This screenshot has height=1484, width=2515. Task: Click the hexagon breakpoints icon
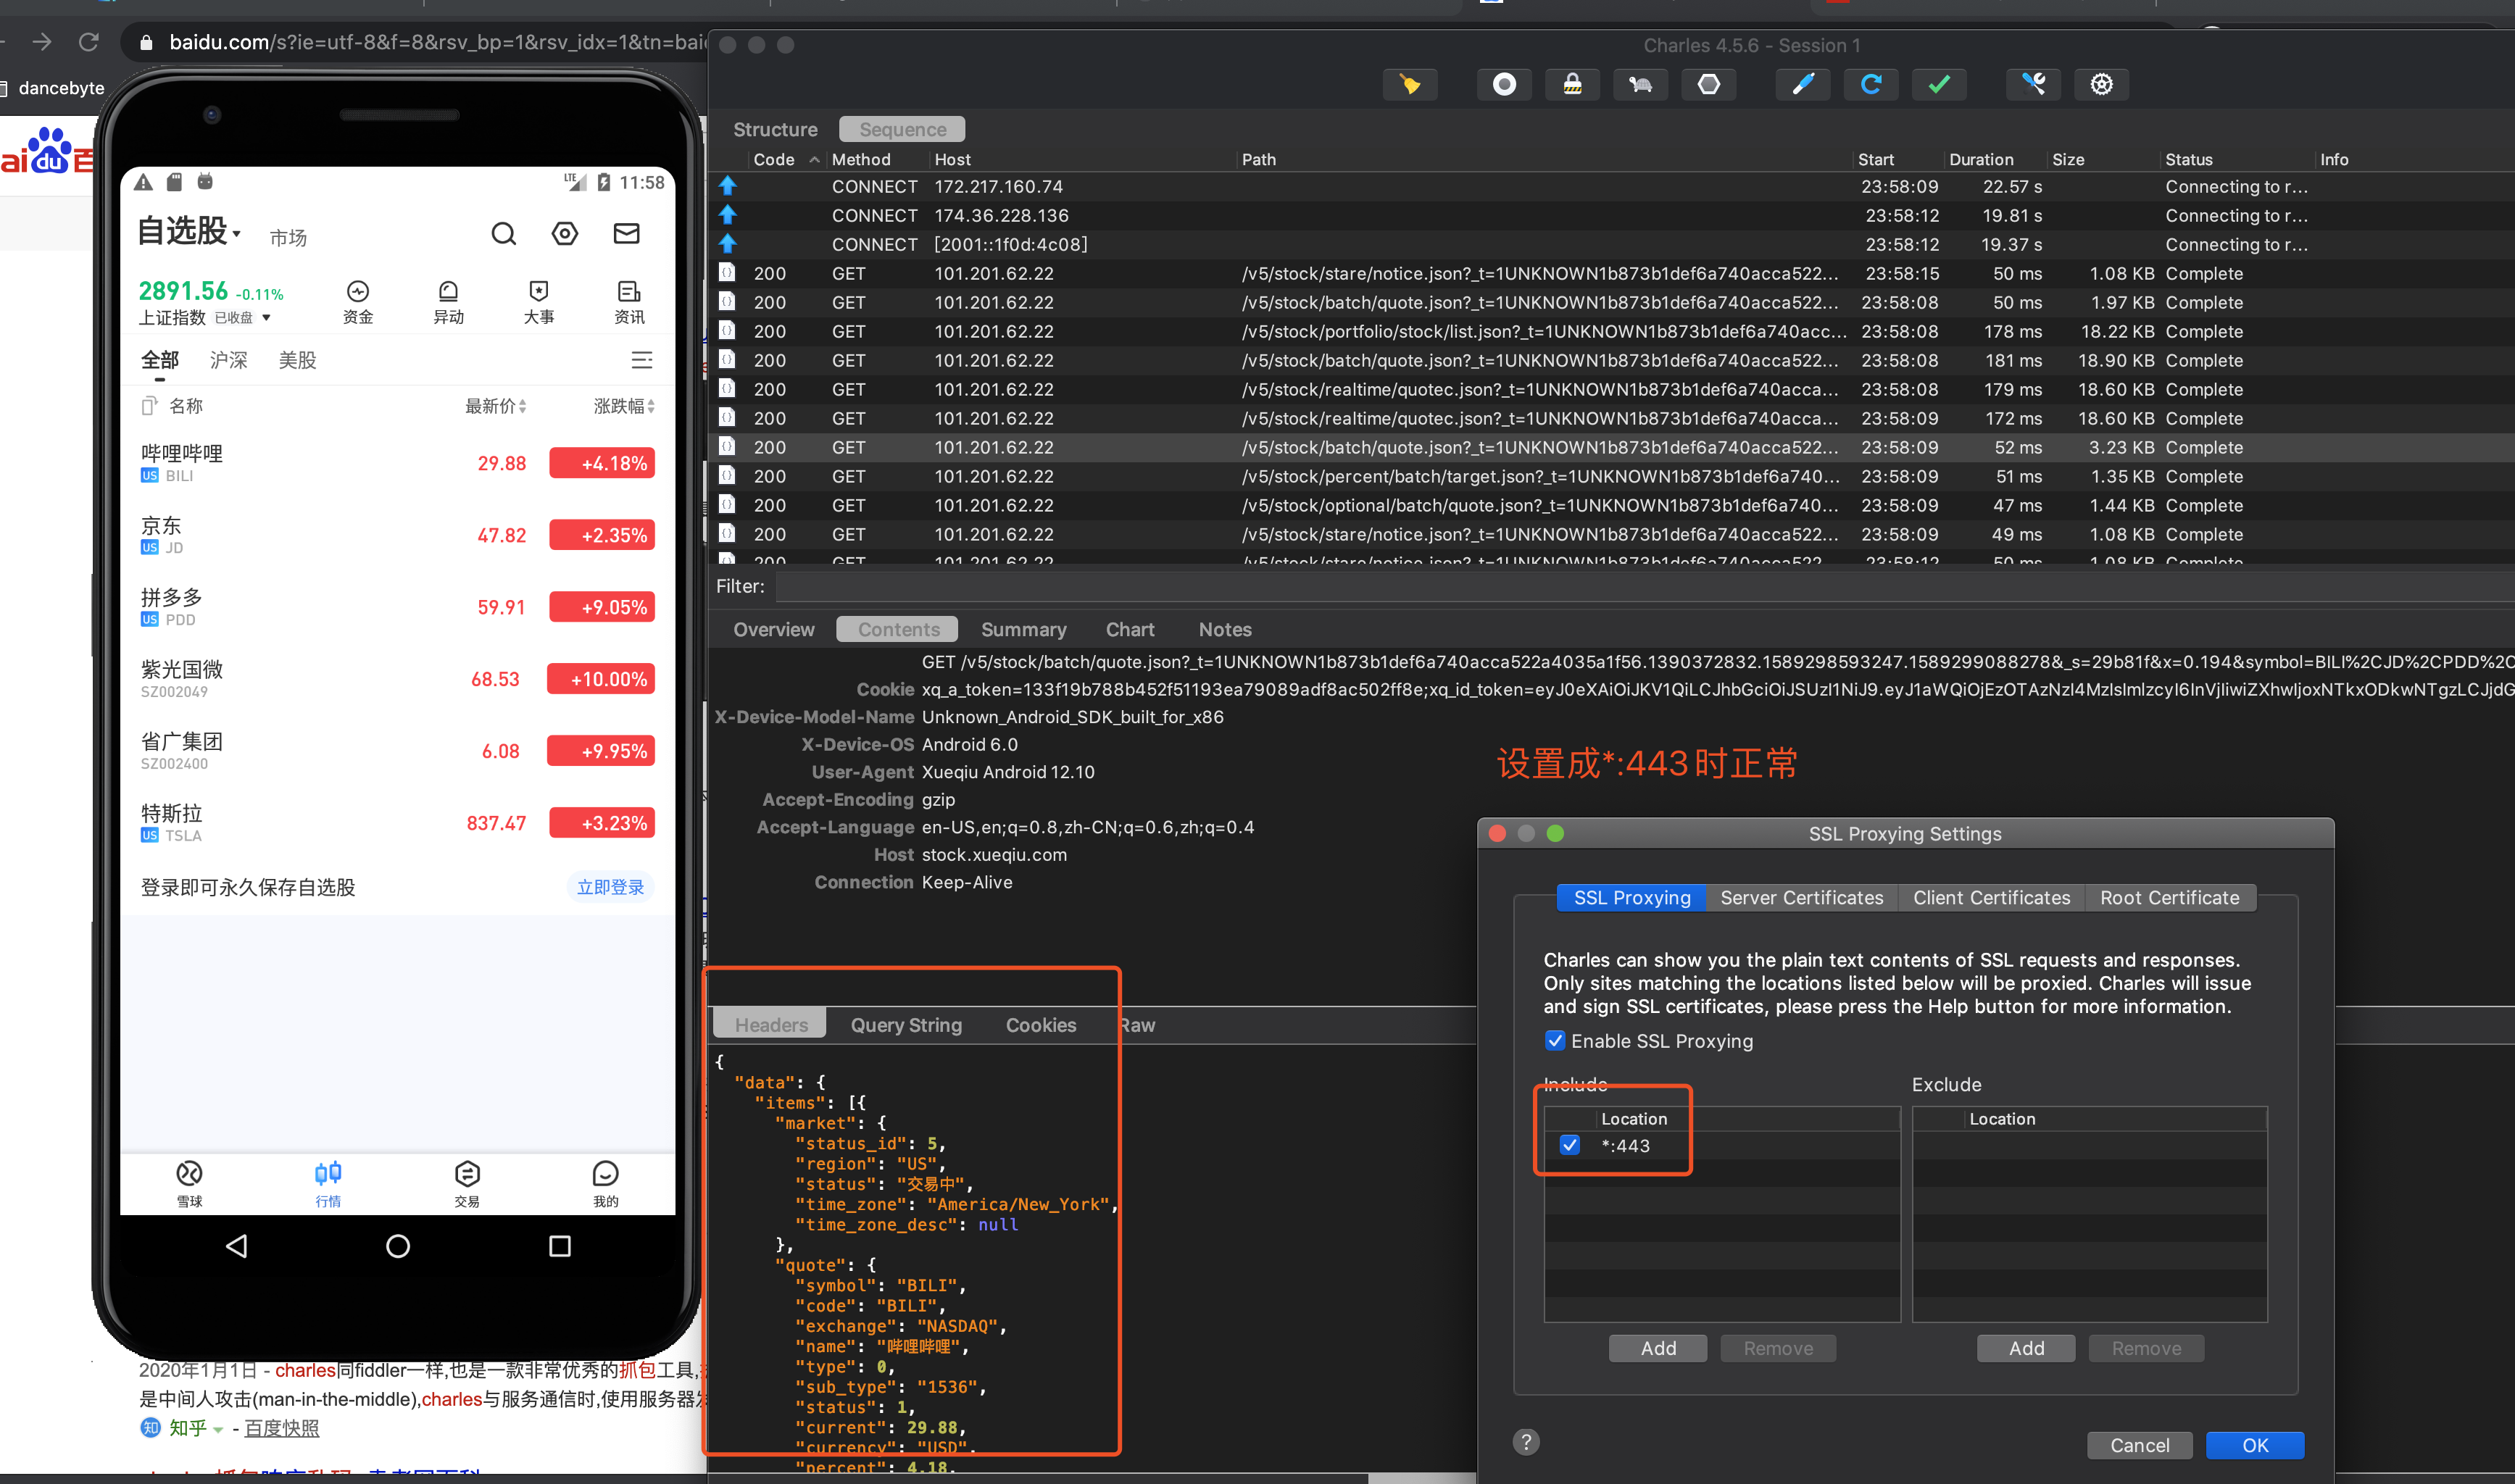[1708, 85]
